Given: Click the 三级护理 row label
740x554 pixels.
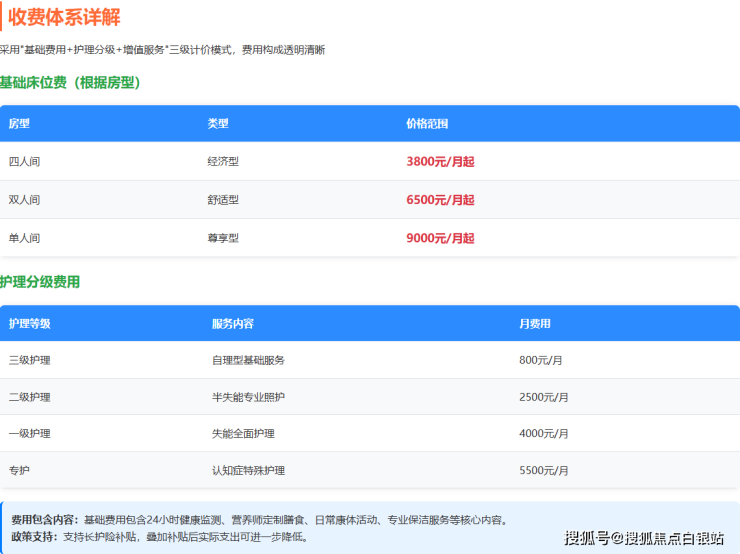Looking at the screenshot, I should coord(29,360).
